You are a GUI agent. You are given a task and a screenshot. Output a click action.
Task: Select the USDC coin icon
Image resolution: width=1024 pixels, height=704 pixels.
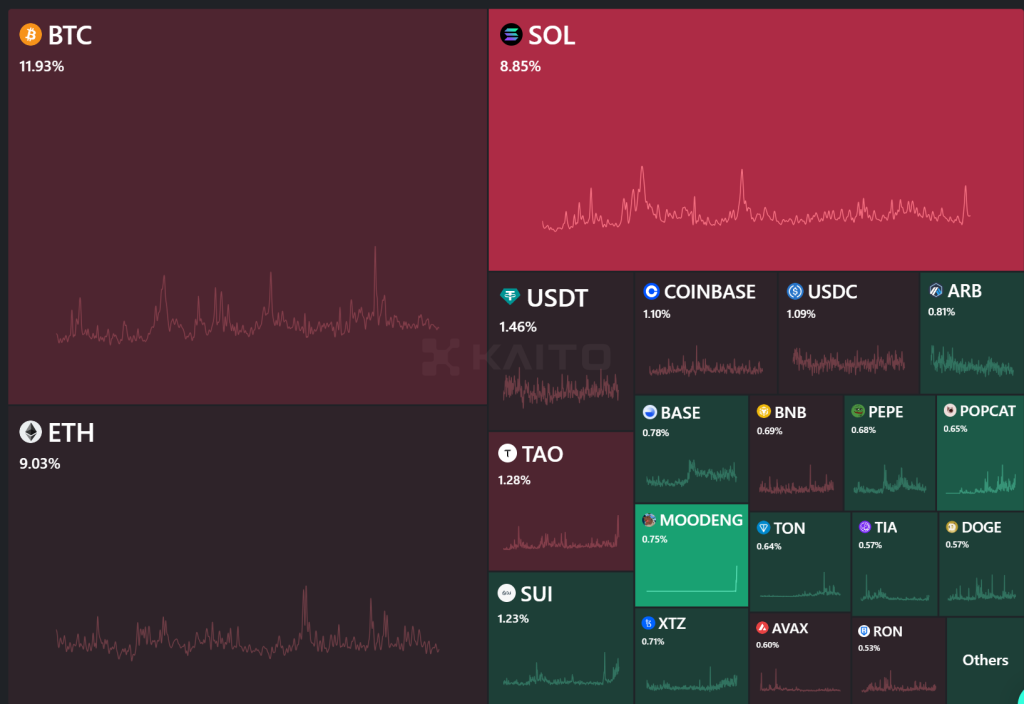795,292
